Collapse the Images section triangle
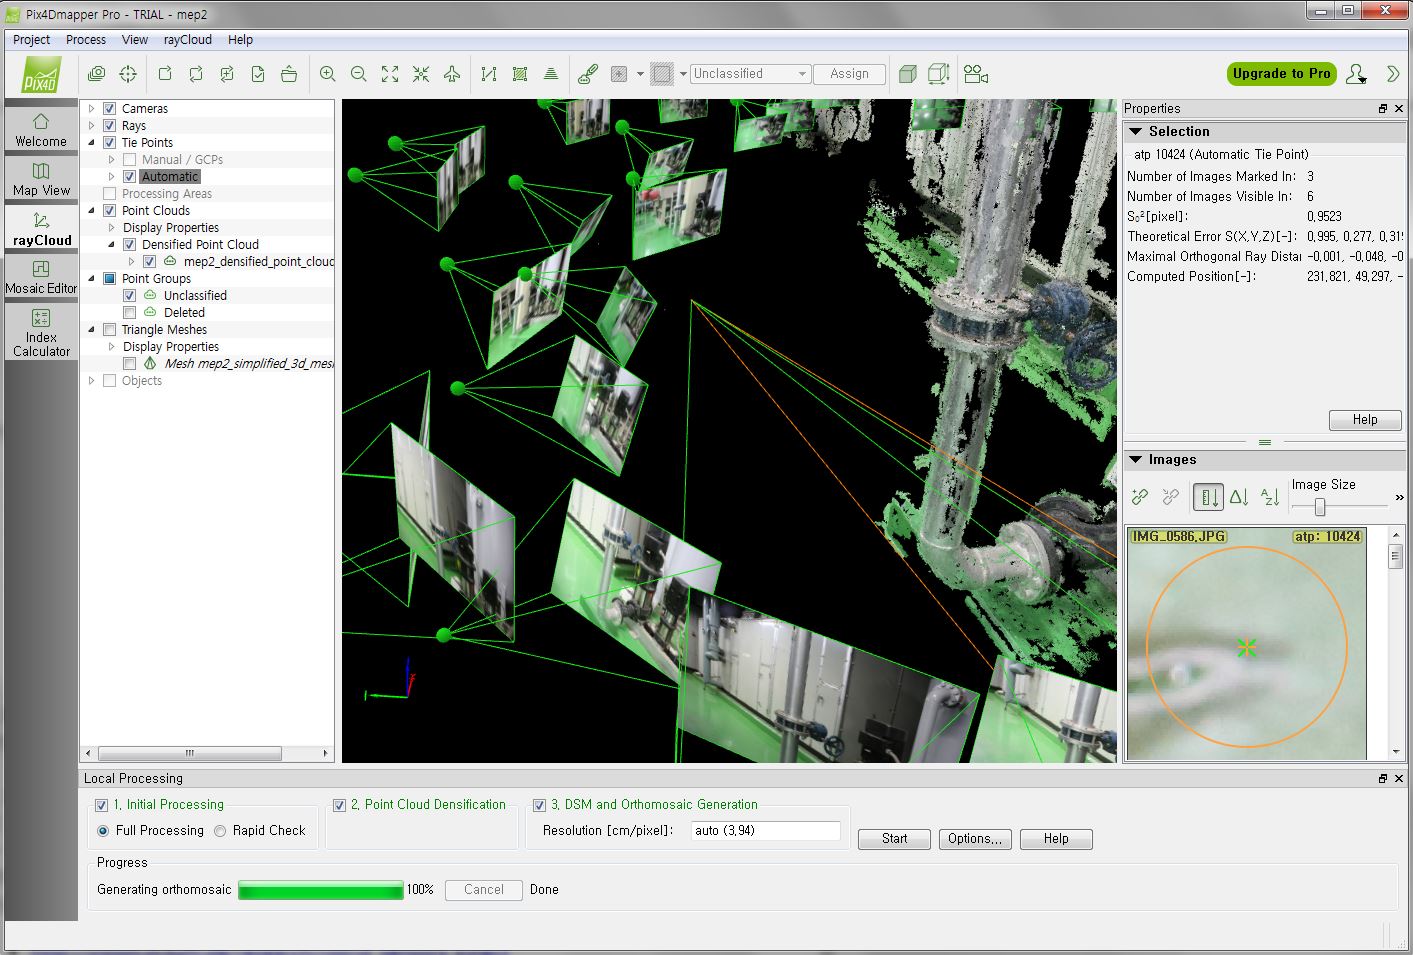Viewport: 1413px width, 955px height. point(1136,459)
